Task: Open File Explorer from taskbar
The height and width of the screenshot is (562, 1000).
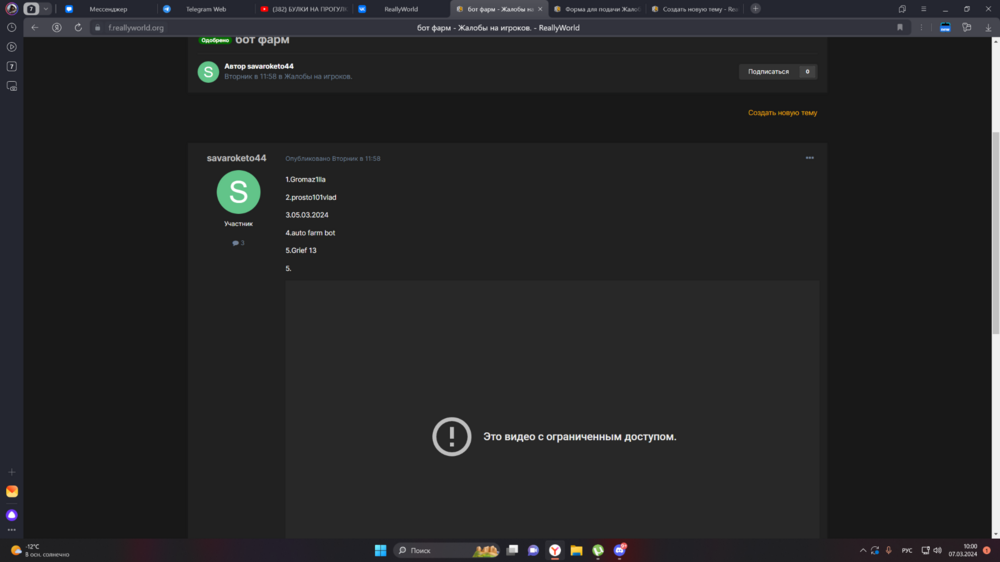Action: pos(577,551)
